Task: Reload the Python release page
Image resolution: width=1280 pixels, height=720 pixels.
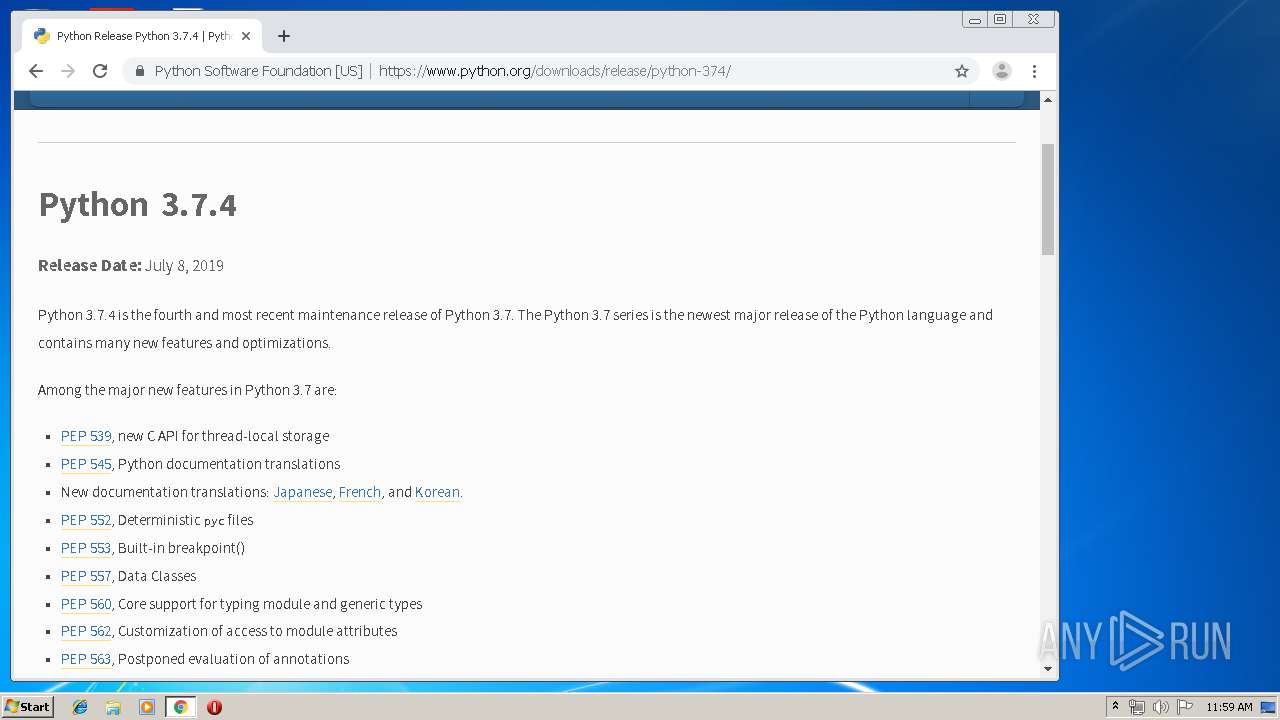Action: point(100,71)
